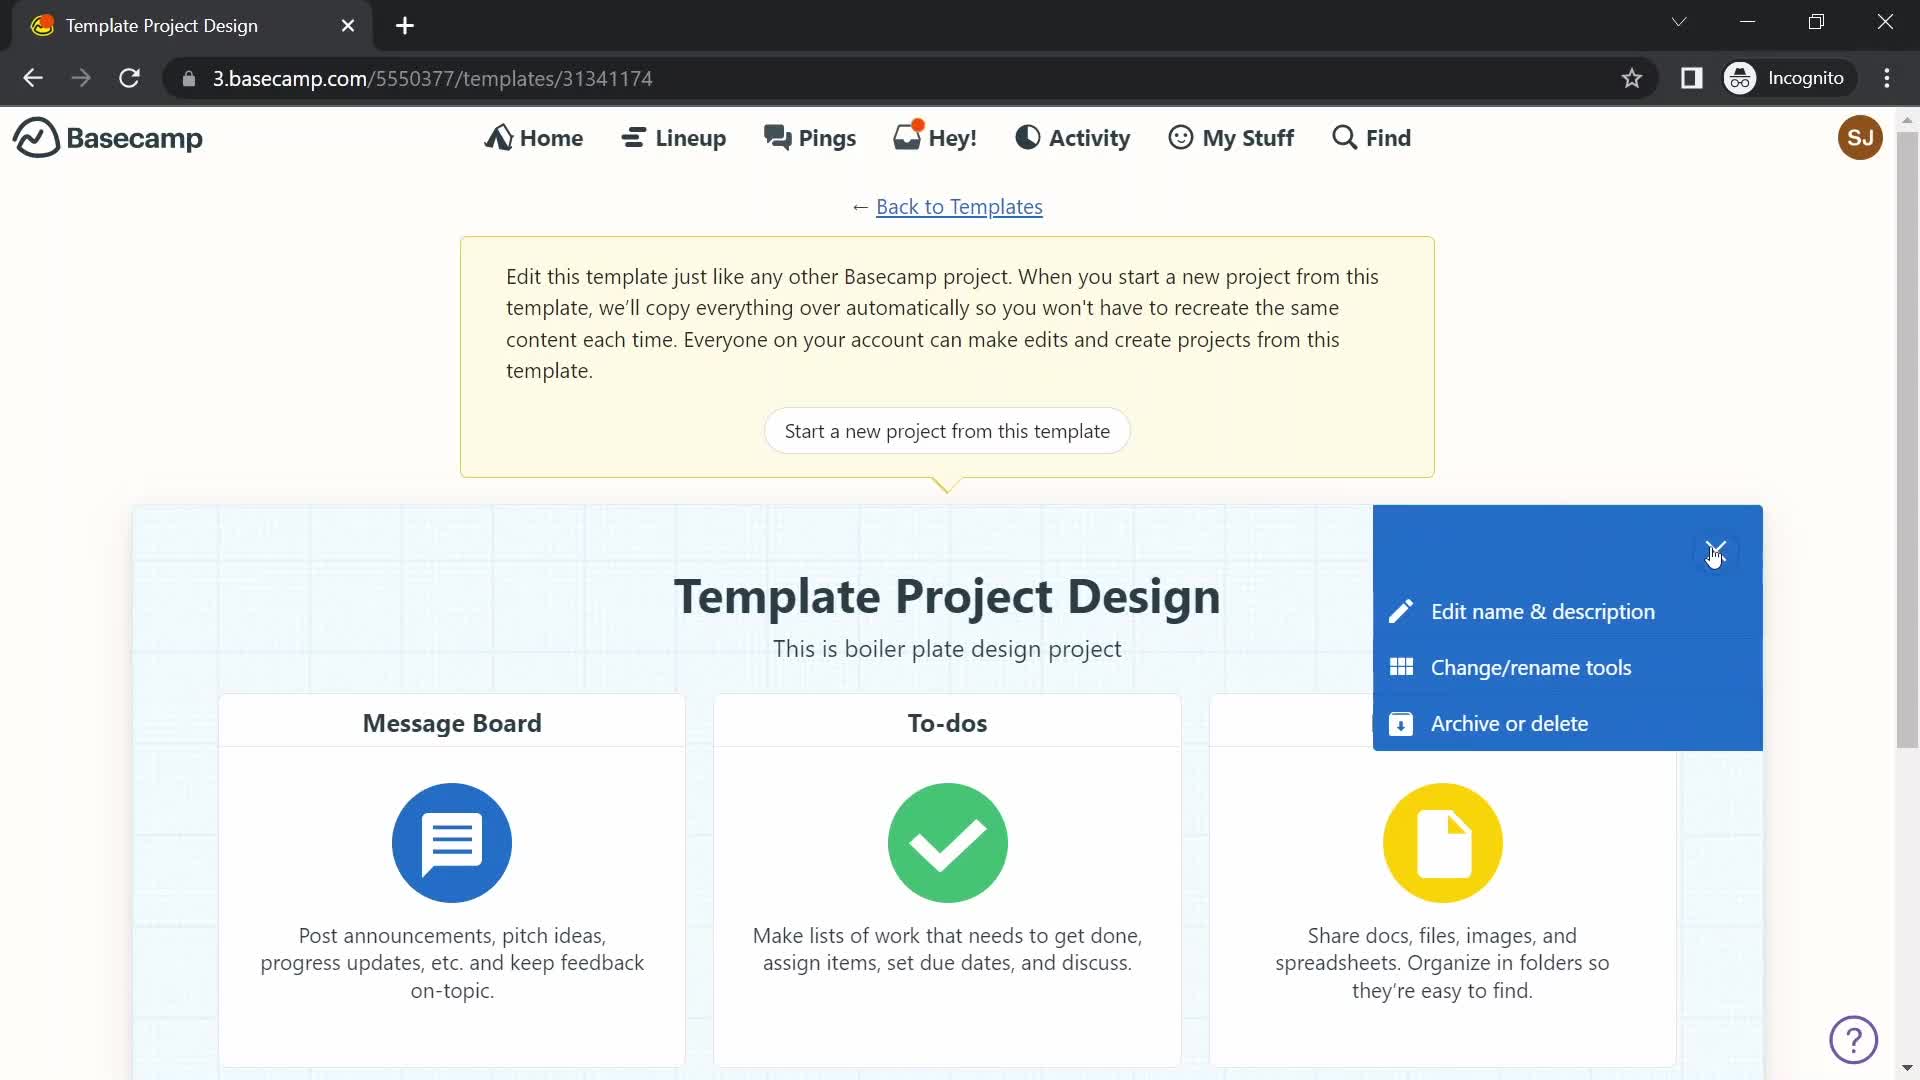Open the Home nav item
Viewport: 1920px width, 1080px height.
[x=534, y=138]
